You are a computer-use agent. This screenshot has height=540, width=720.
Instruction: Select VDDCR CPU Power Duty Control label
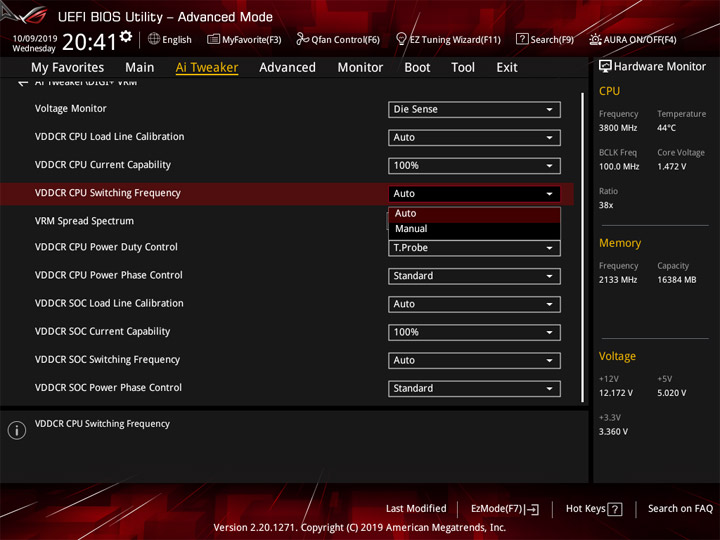pos(106,248)
